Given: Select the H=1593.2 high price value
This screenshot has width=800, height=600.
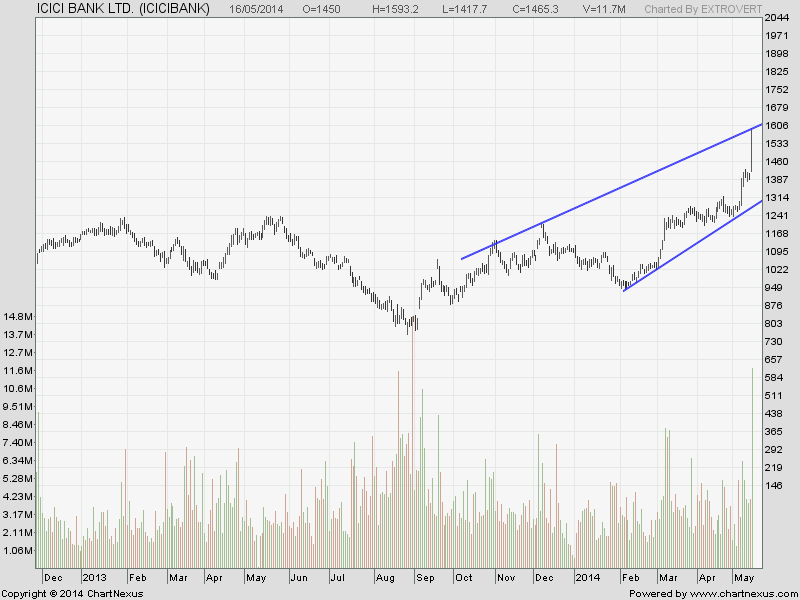Looking at the screenshot, I should [x=399, y=9].
